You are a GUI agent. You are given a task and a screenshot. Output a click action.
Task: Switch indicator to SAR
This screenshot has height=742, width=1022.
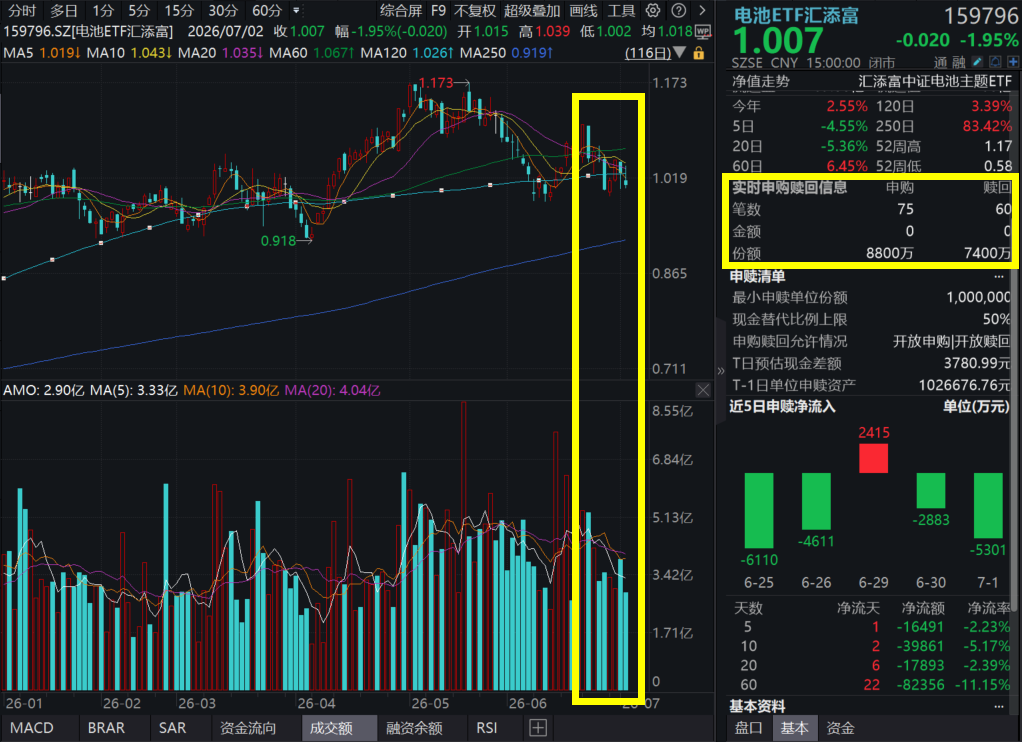pyautogui.click(x=172, y=728)
